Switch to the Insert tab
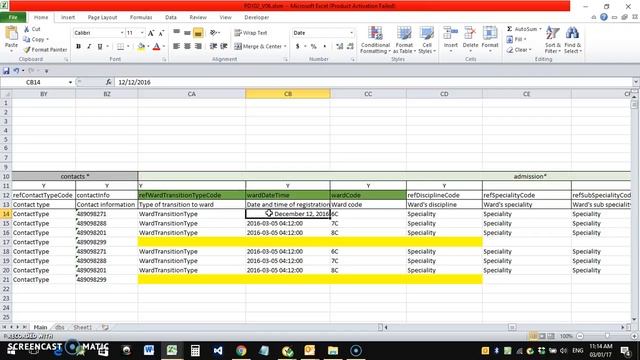 68,18
